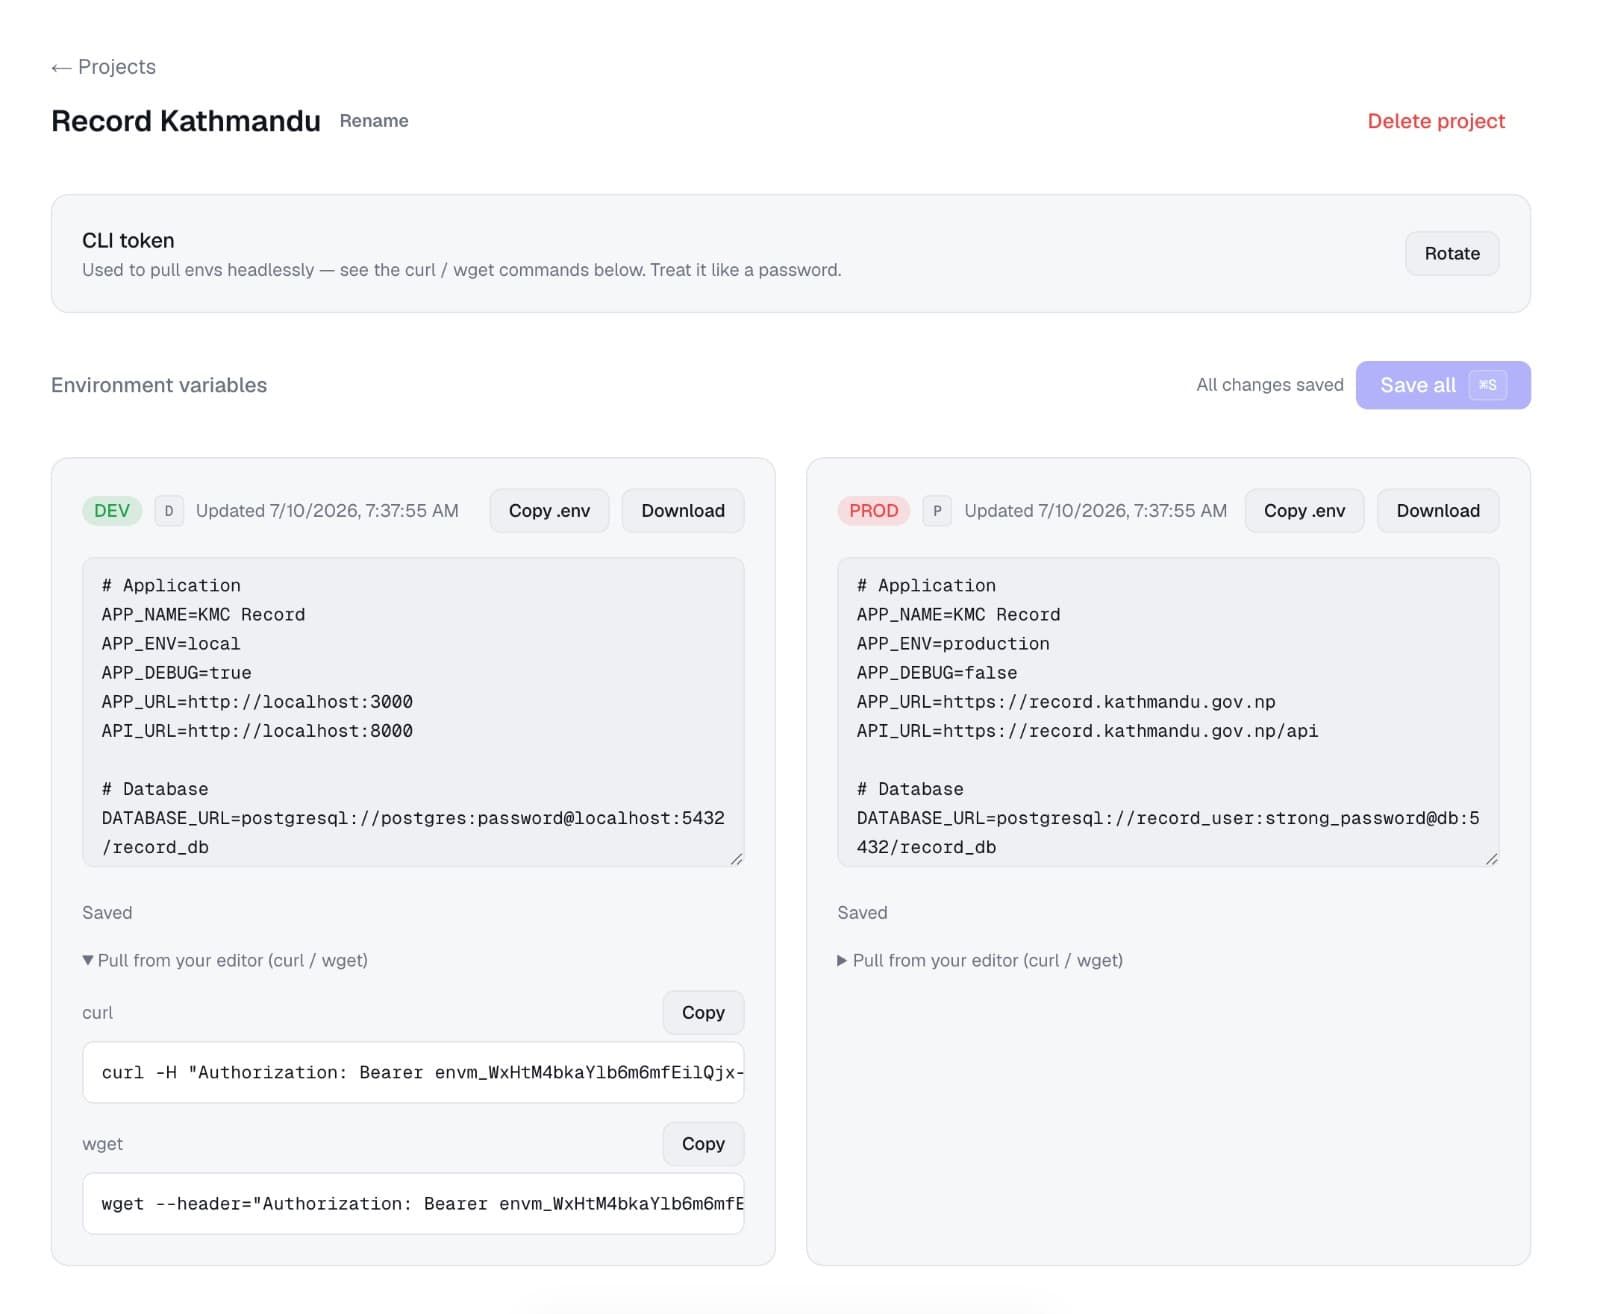
Task: Collapse the DEV Pull from your editor section
Action: 225,960
